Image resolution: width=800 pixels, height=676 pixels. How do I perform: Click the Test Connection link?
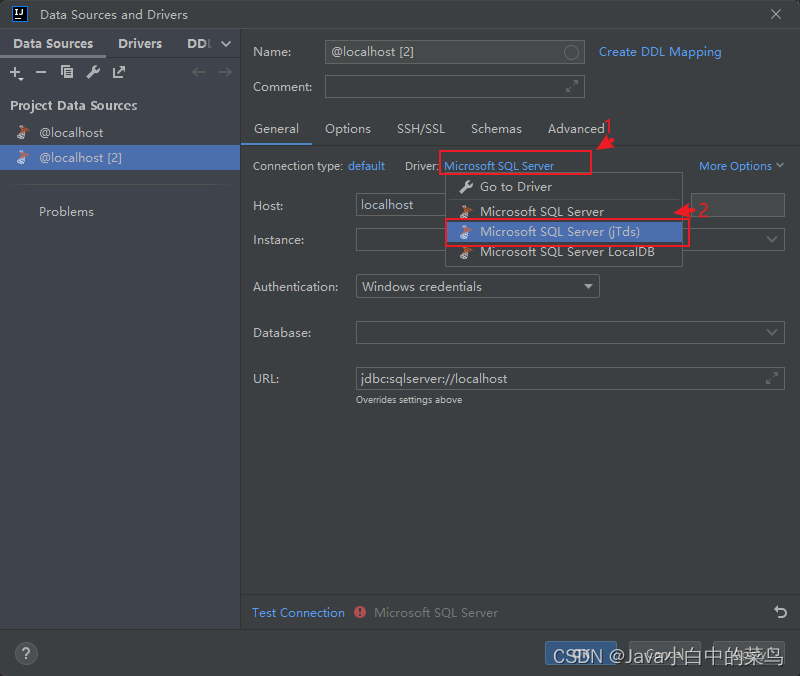pos(297,612)
